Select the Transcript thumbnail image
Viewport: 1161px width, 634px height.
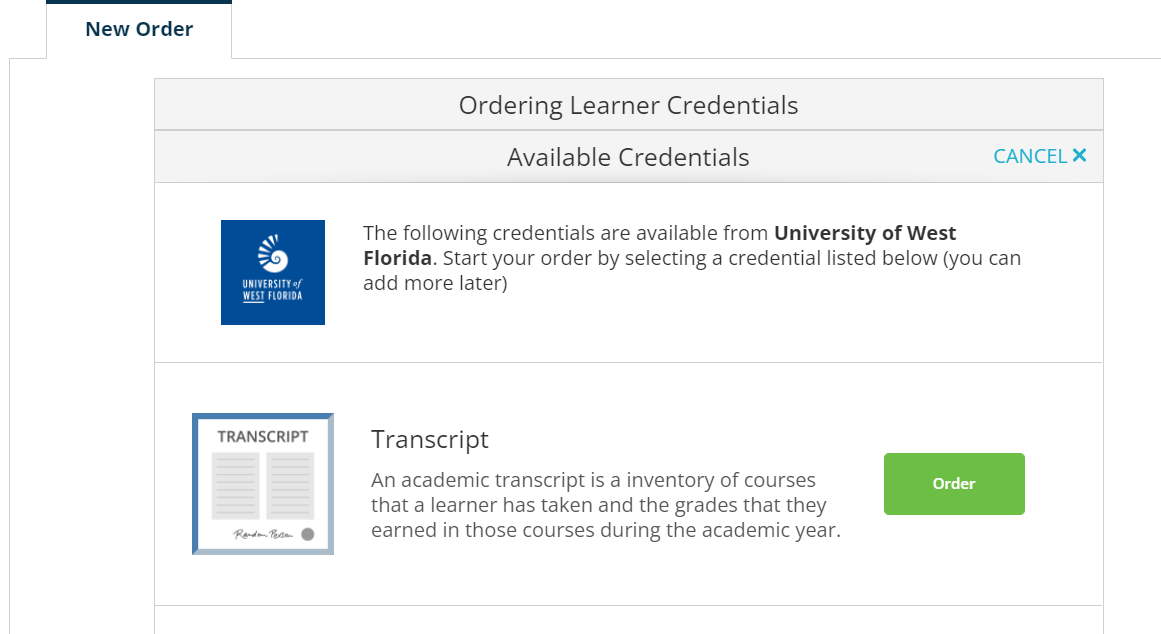pos(263,484)
